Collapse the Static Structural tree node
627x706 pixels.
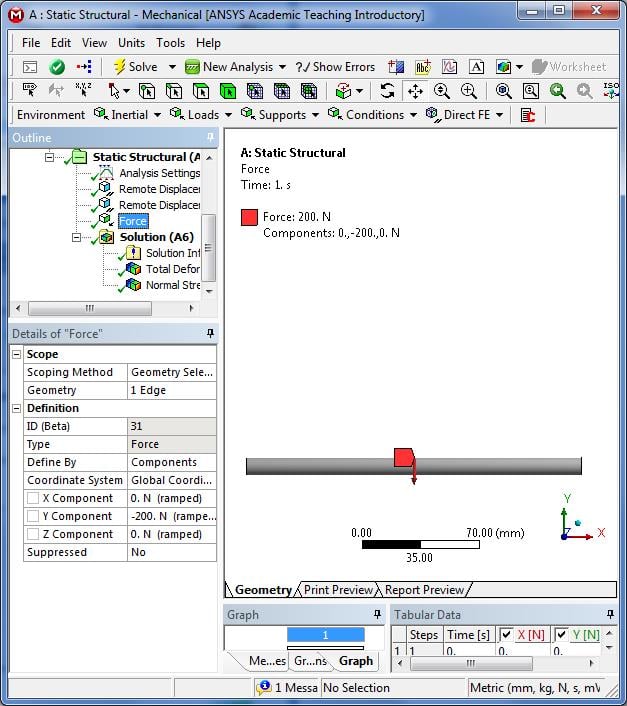click(49, 157)
